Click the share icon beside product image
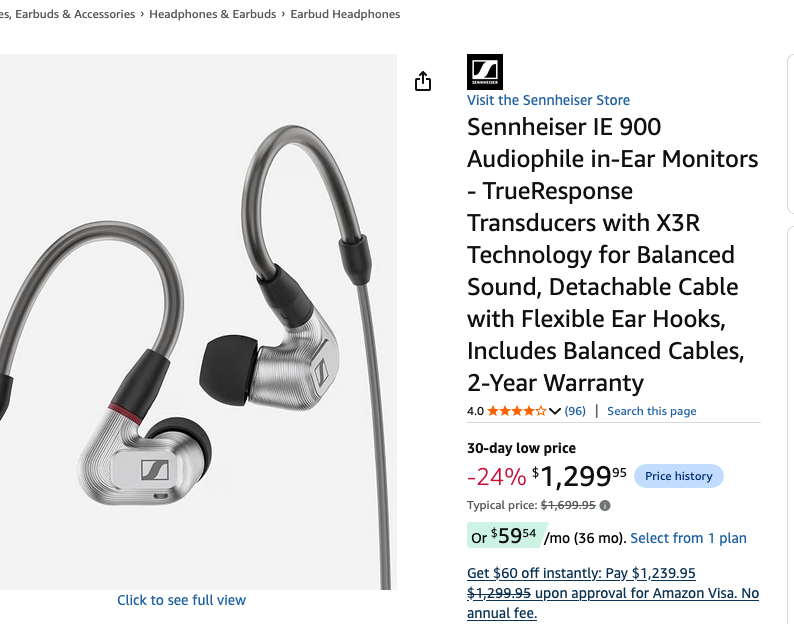 pyautogui.click(x=423, y=81)
